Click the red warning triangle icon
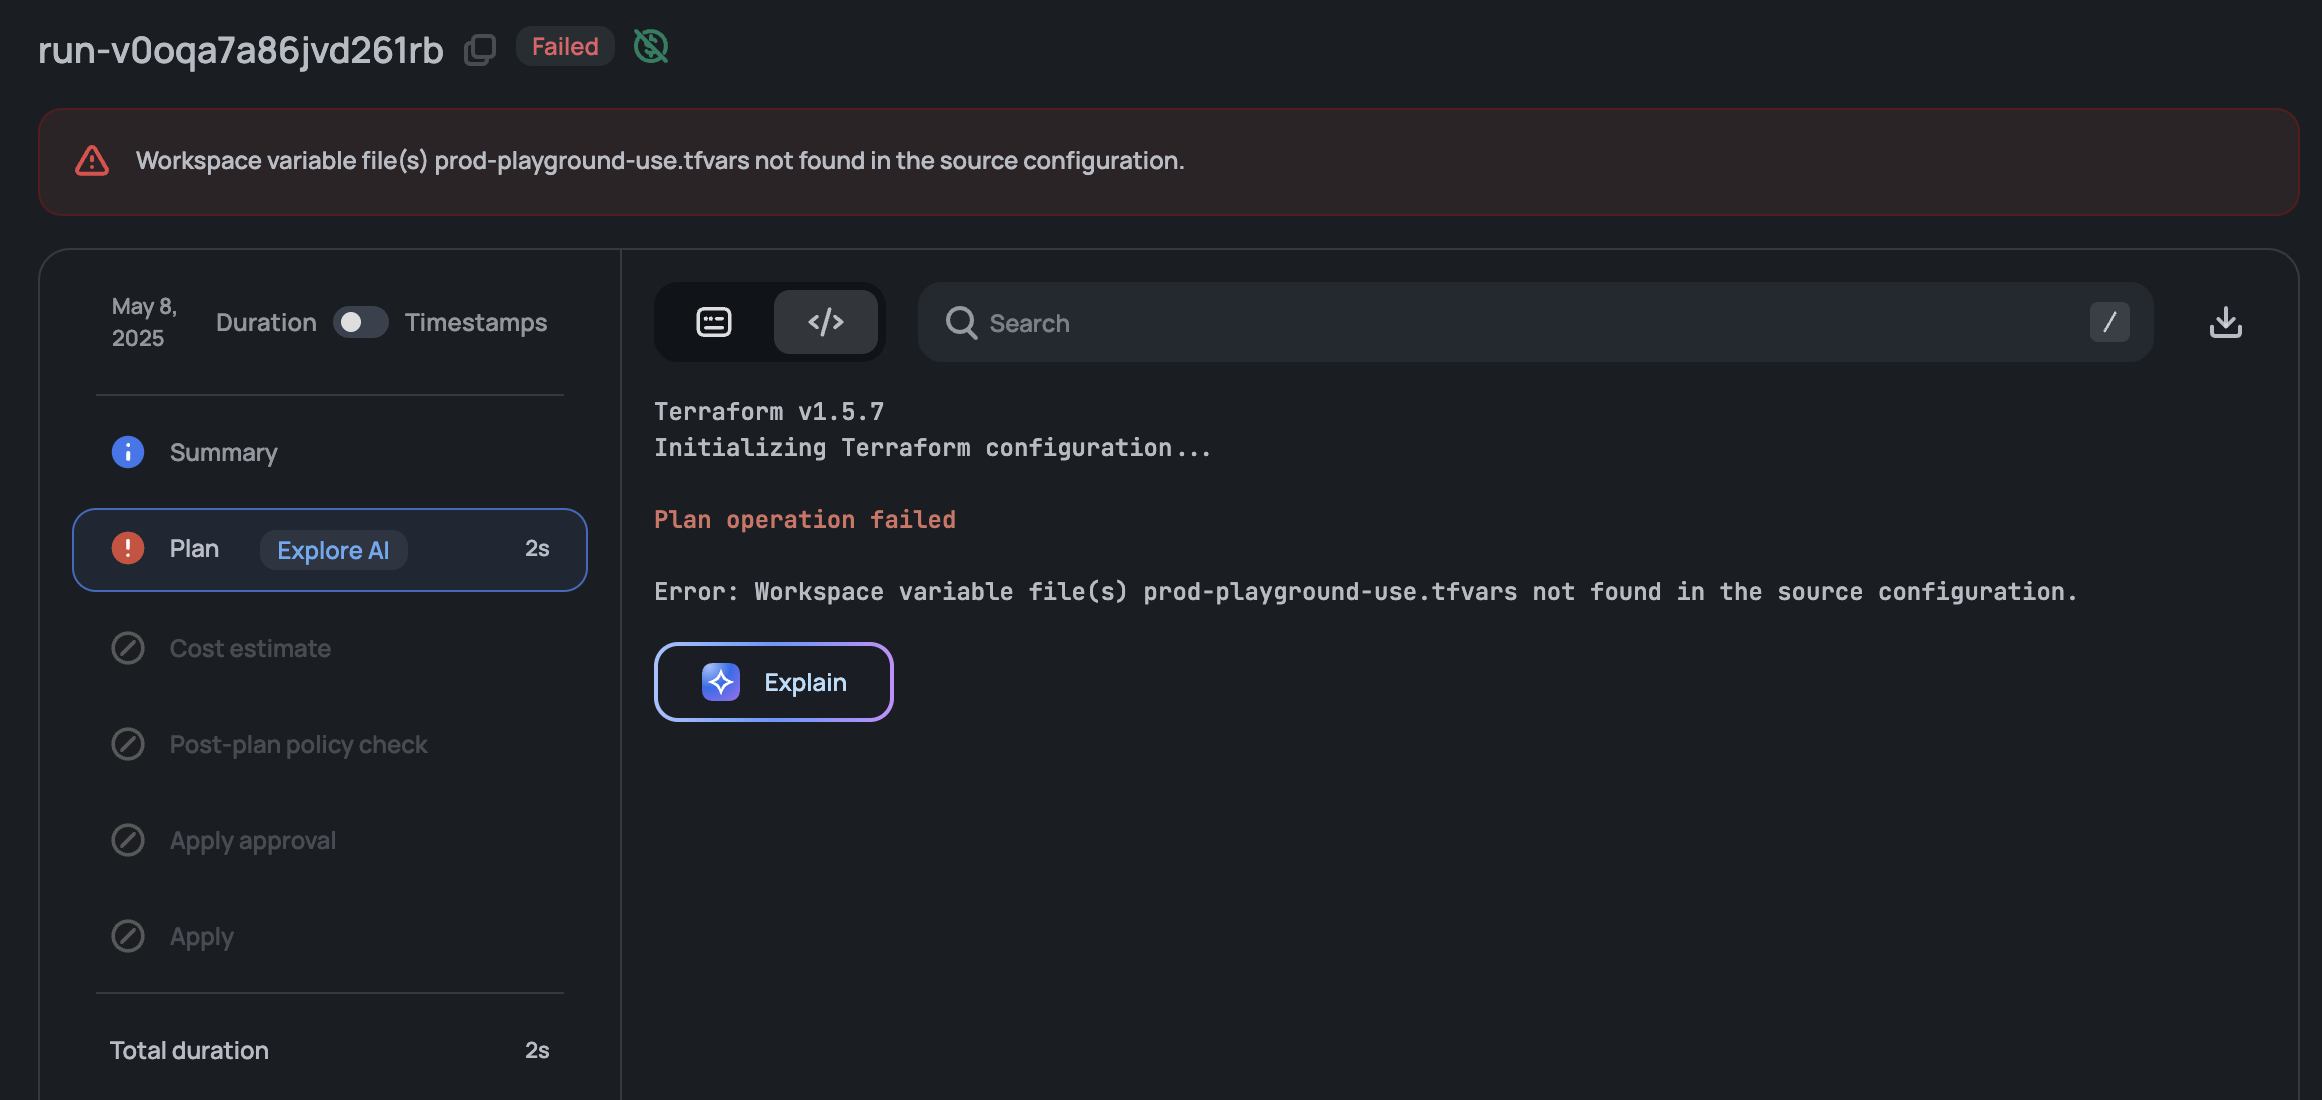The width and height of the screenshot is (2322, 1100). pos(92,161)
